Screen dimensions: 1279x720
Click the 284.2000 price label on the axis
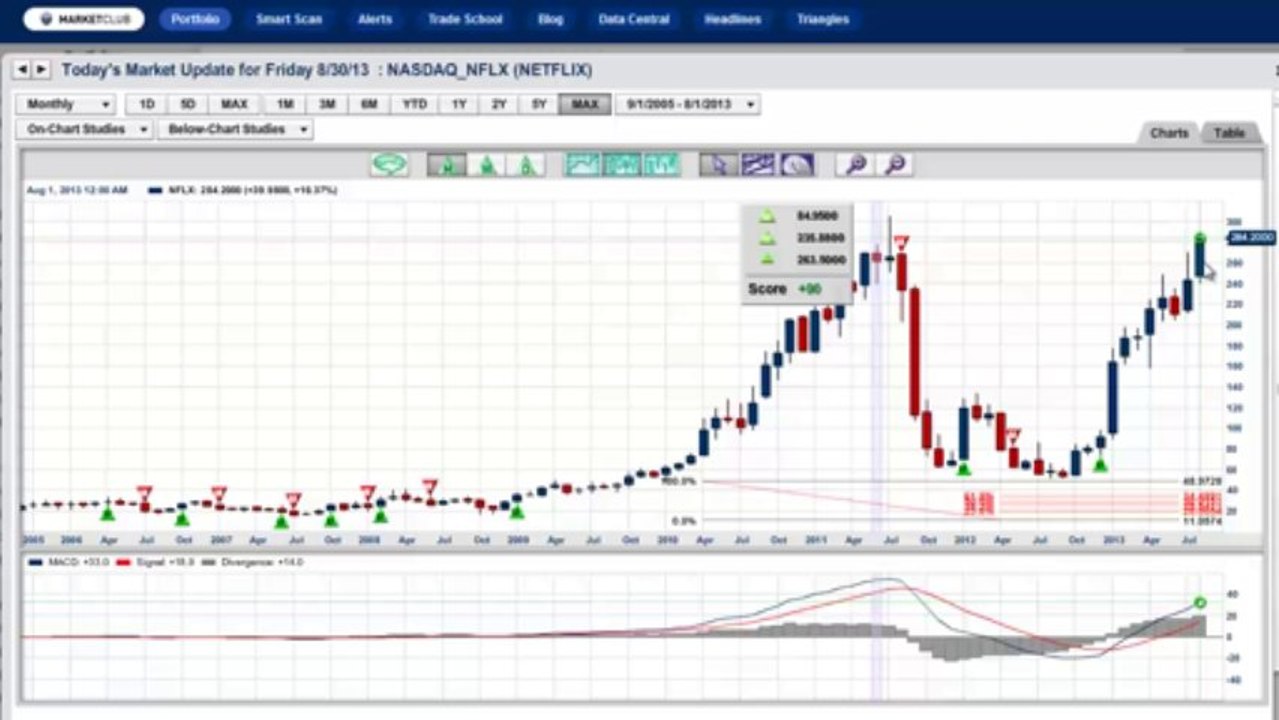(x=1250, y=237)
